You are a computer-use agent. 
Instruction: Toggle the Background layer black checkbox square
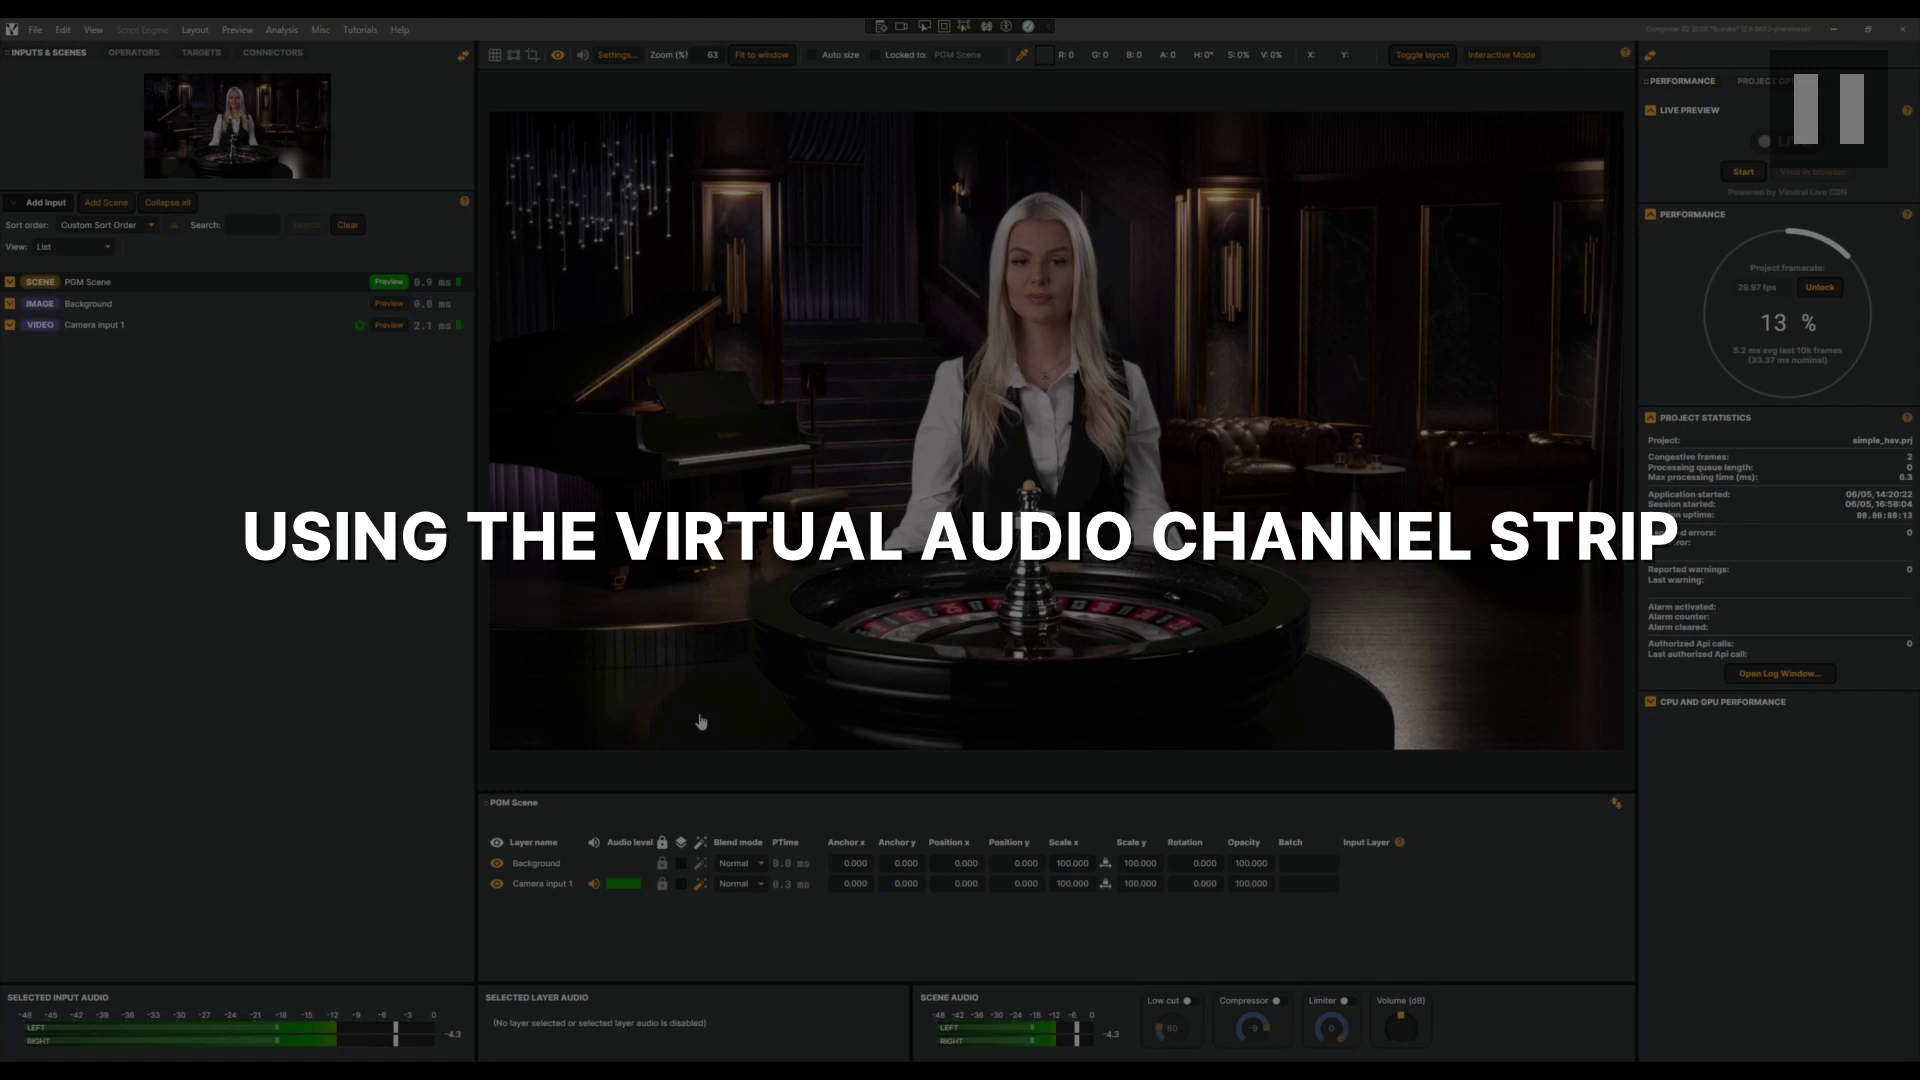click(681, 863)
